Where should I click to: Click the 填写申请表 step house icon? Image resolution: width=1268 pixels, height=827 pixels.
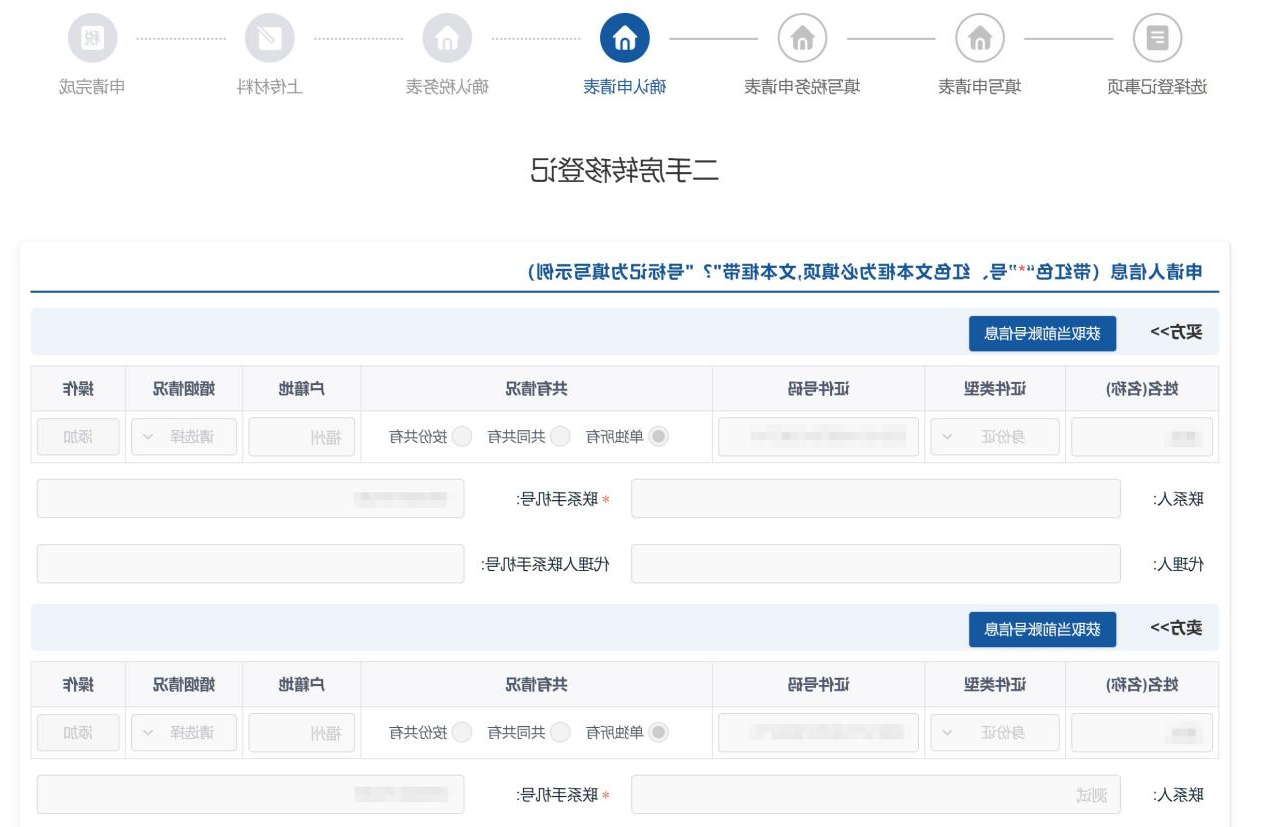[980, 39]
